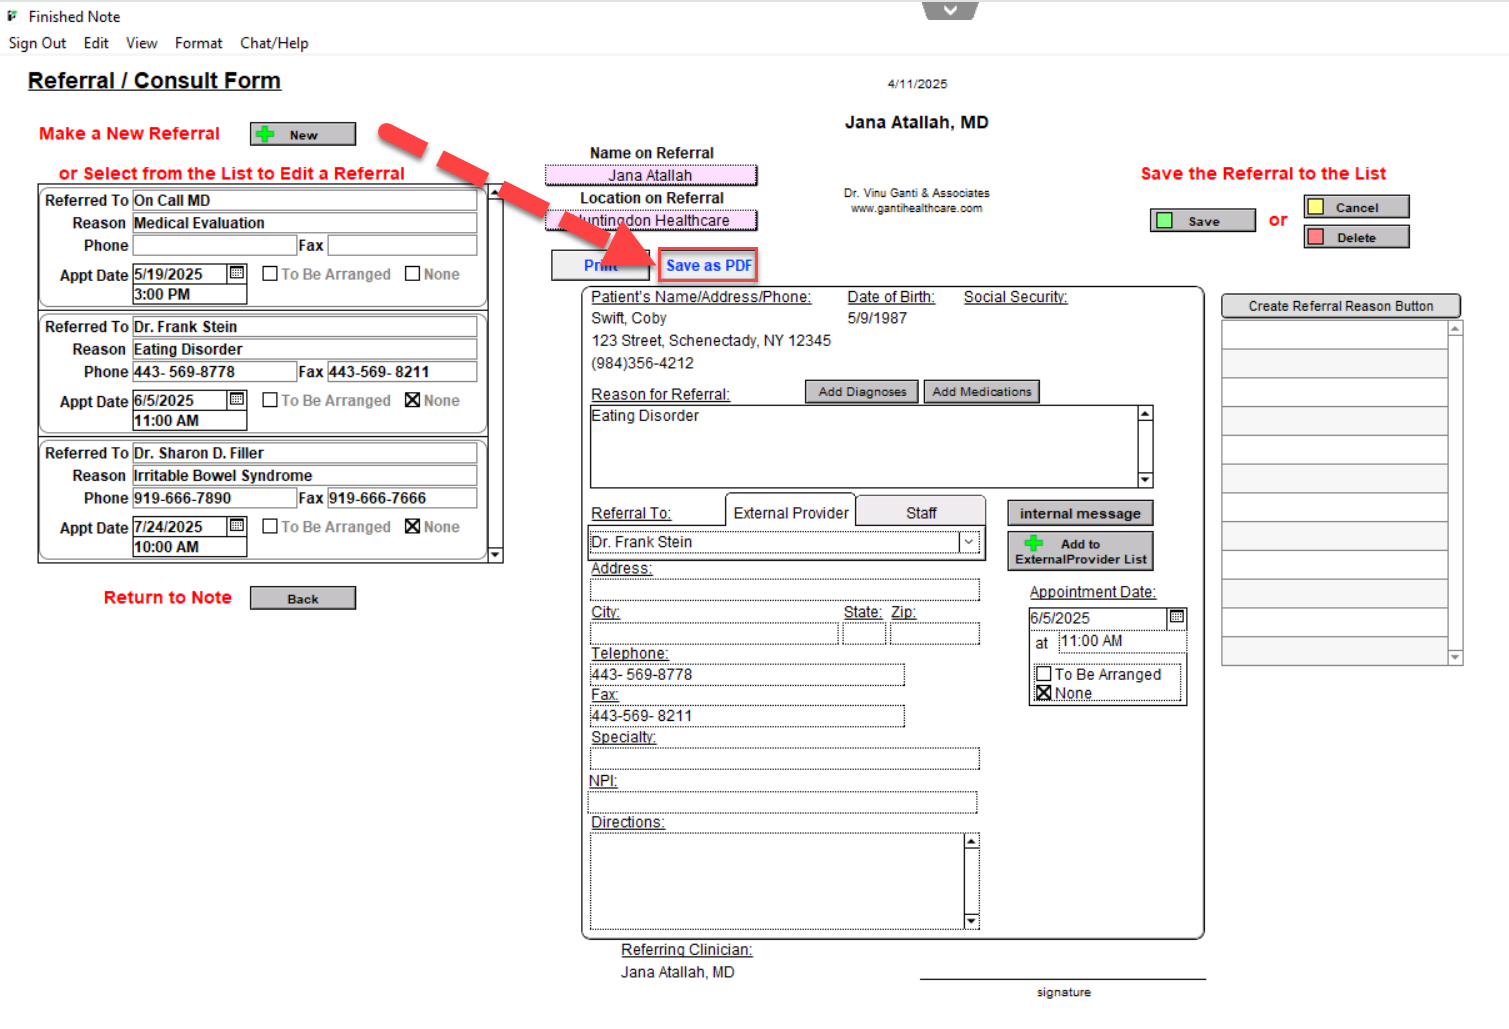Viewport: 1509px width, 1029px height.
Task: Click yellow Cancel button
Action: click(1356, 207)
